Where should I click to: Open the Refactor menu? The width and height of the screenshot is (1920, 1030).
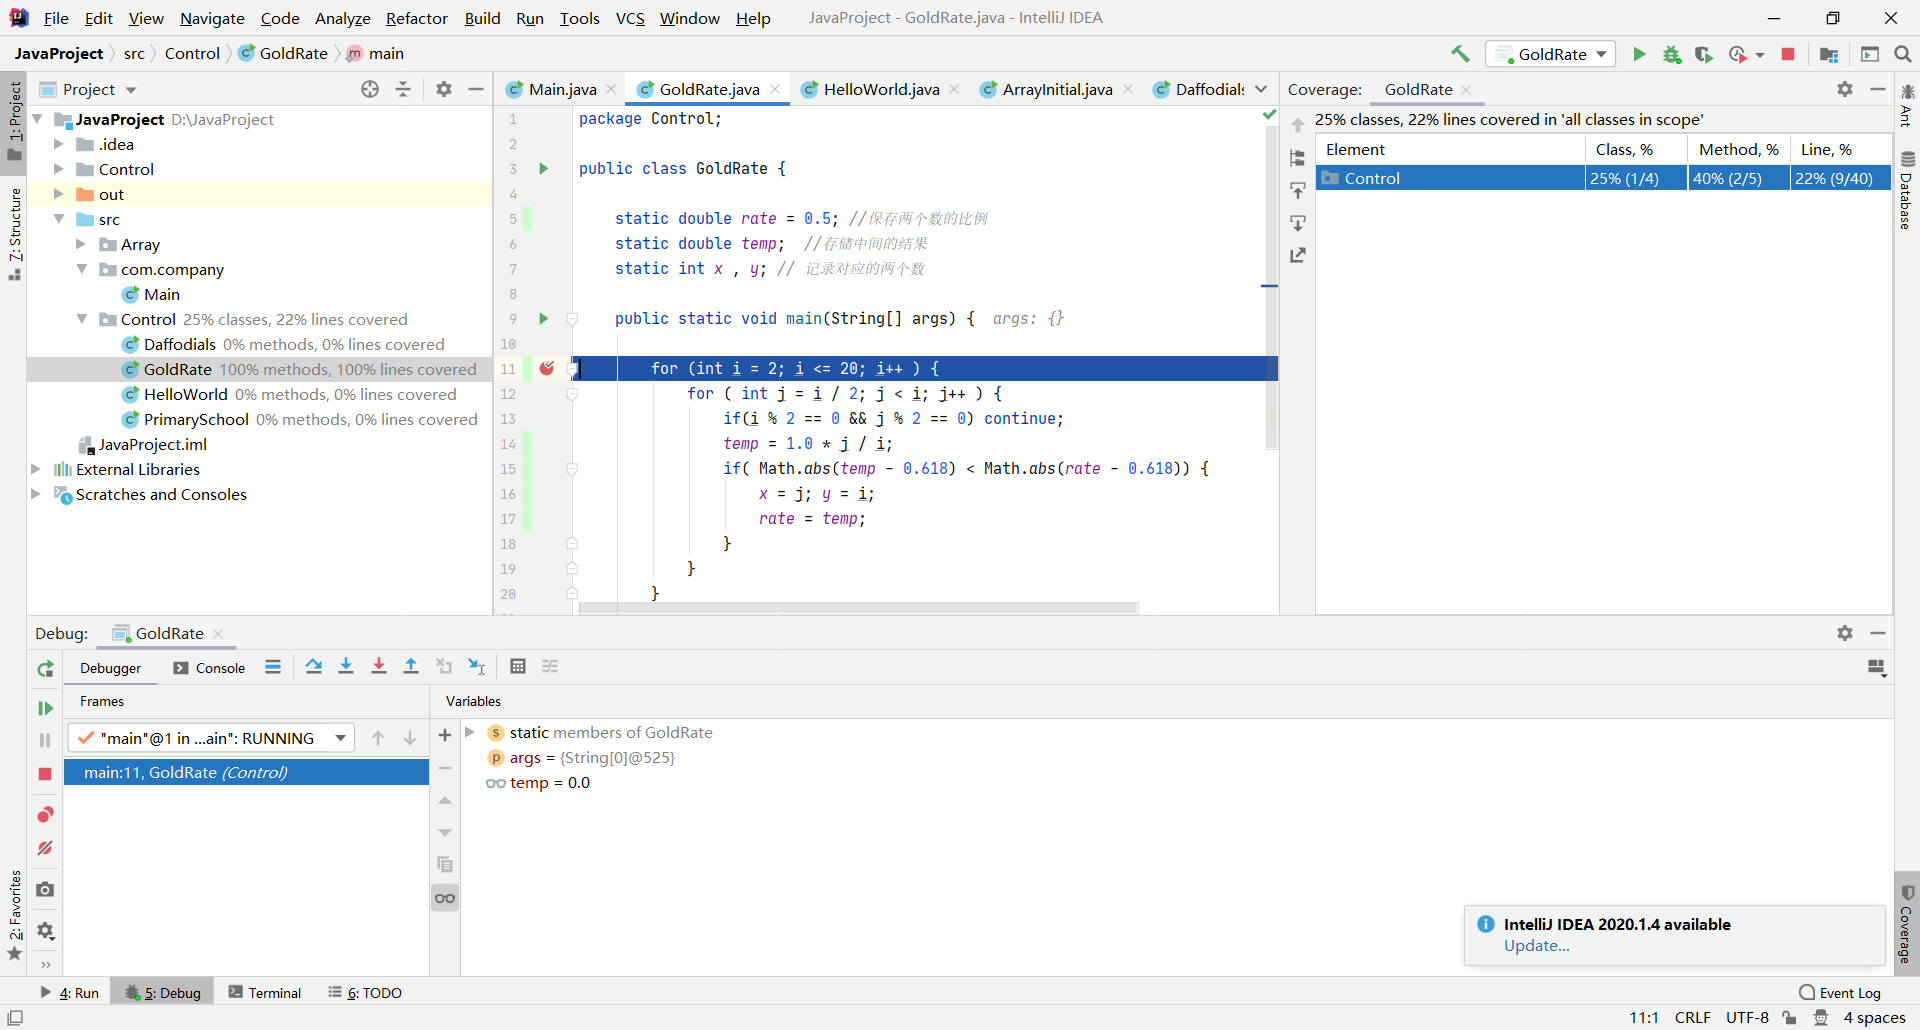coord(416,18)
